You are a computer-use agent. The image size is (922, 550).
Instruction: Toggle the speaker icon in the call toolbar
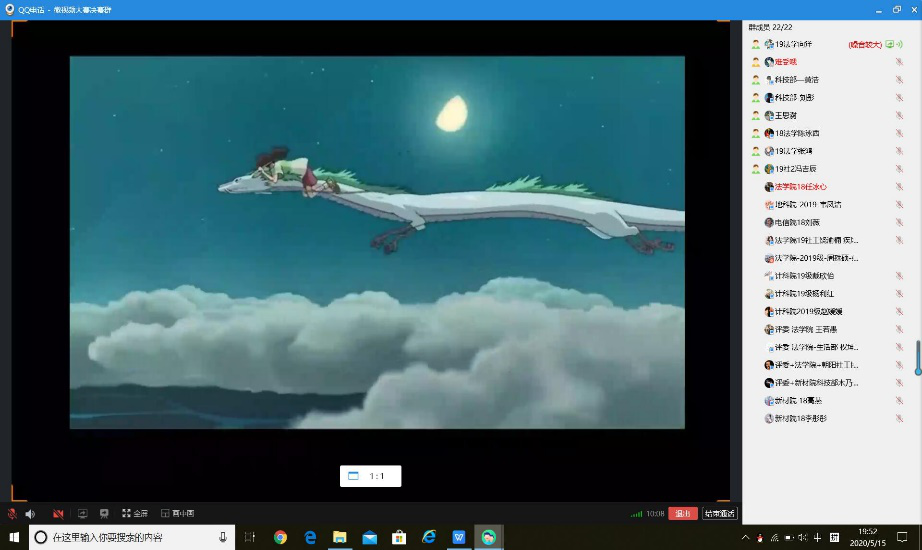(x=31, y=514)
